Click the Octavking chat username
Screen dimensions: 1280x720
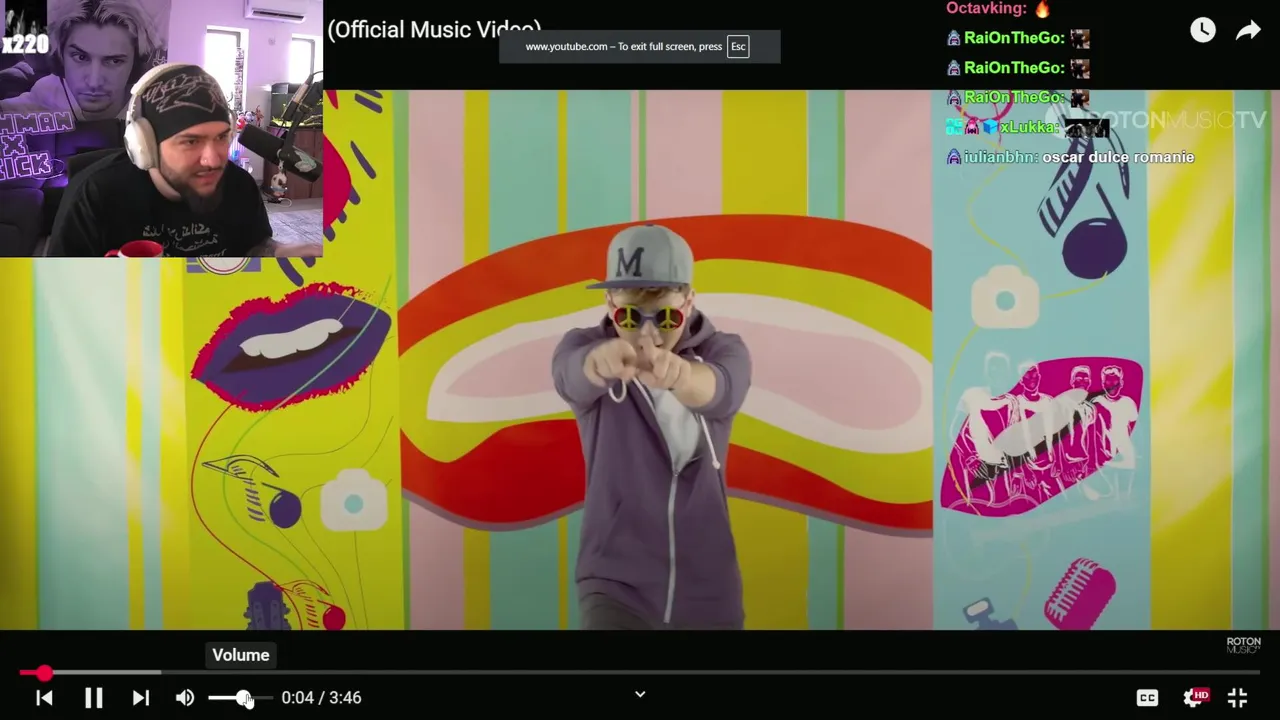pyautogui.click(x=986, y=9)
